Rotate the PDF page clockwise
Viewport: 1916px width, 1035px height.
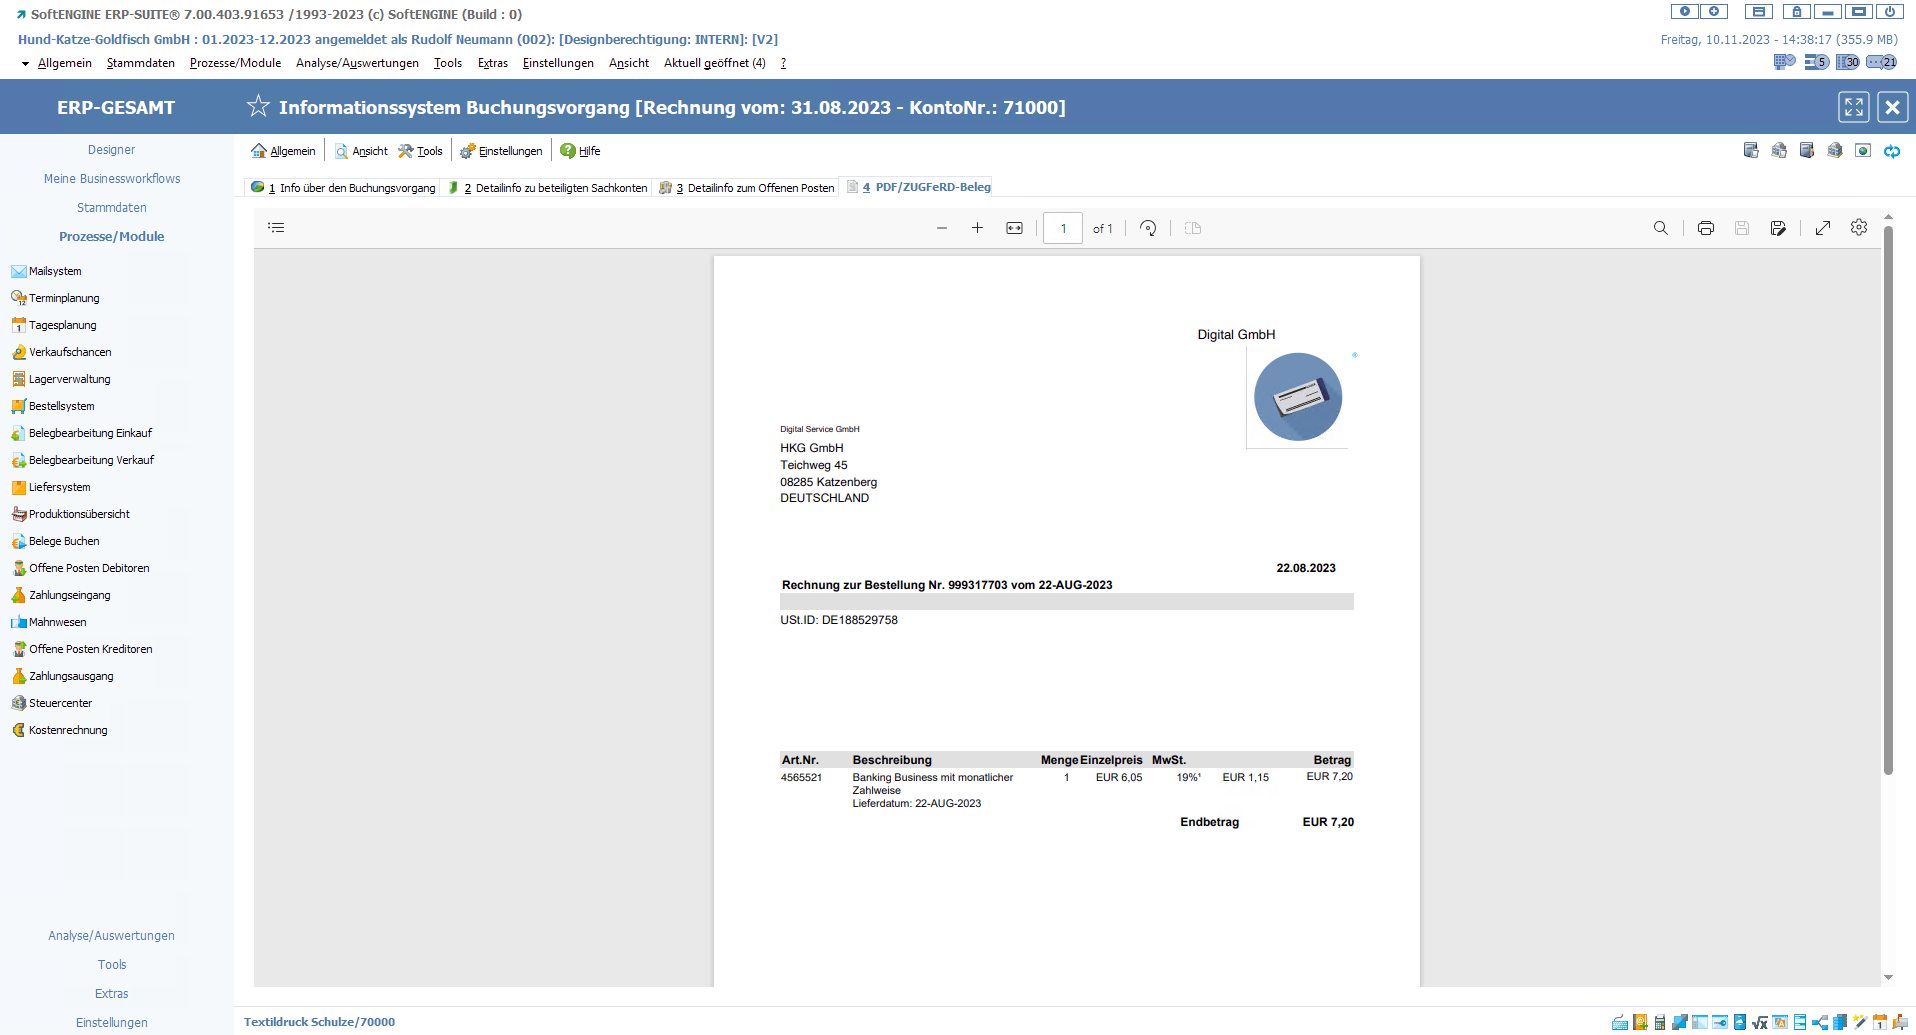pyautogui.click(x=1148, y=228)
